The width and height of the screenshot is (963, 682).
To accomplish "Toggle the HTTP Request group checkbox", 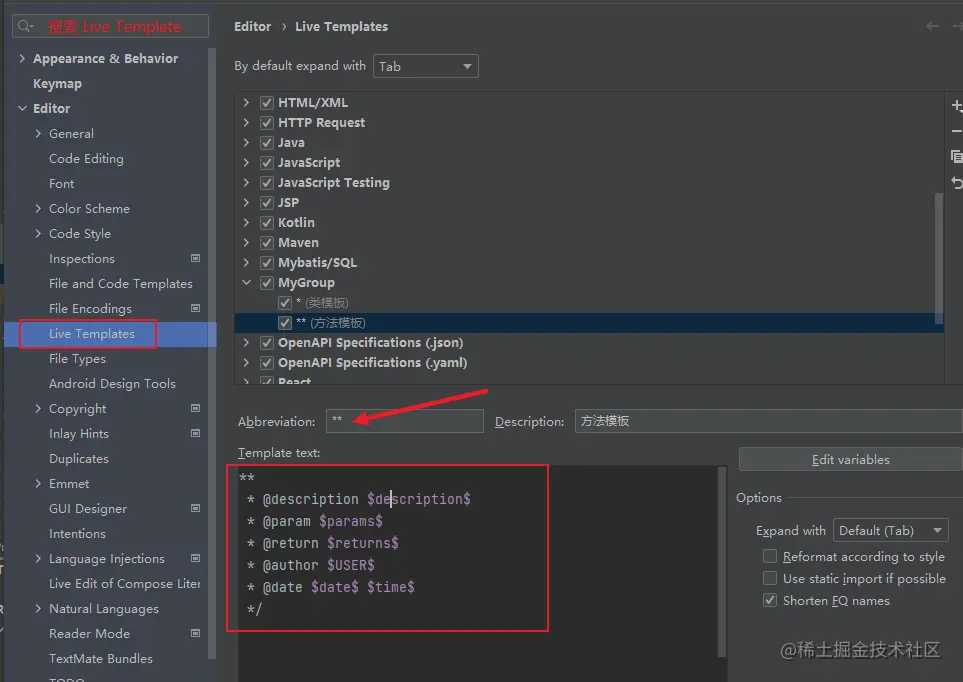I will tap(267, 123).
